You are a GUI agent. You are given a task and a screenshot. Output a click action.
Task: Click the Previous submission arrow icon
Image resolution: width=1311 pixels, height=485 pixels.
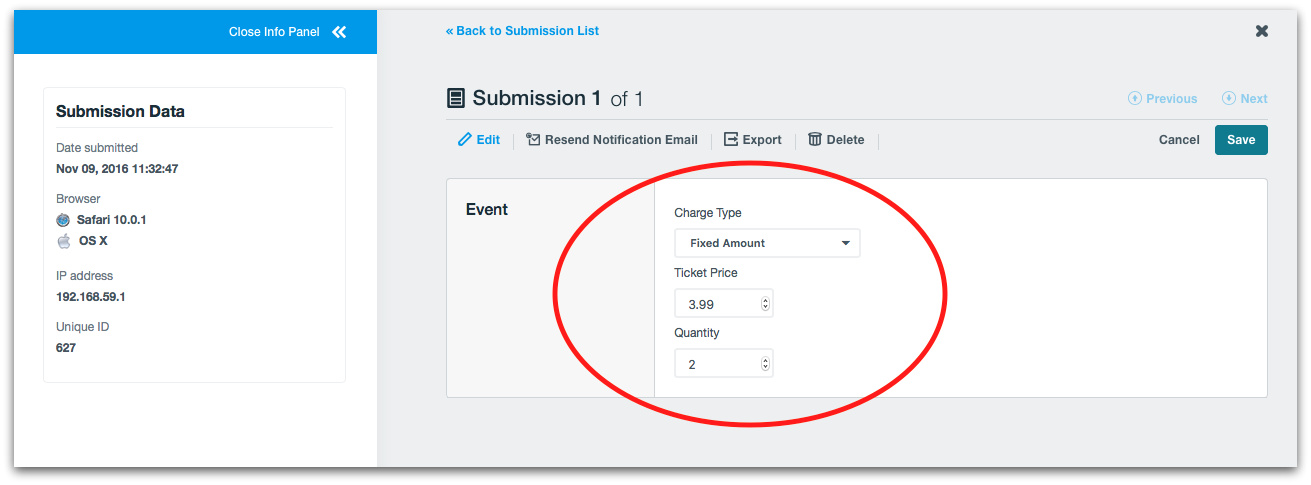pyautogui.click(x=1134, y=99)
